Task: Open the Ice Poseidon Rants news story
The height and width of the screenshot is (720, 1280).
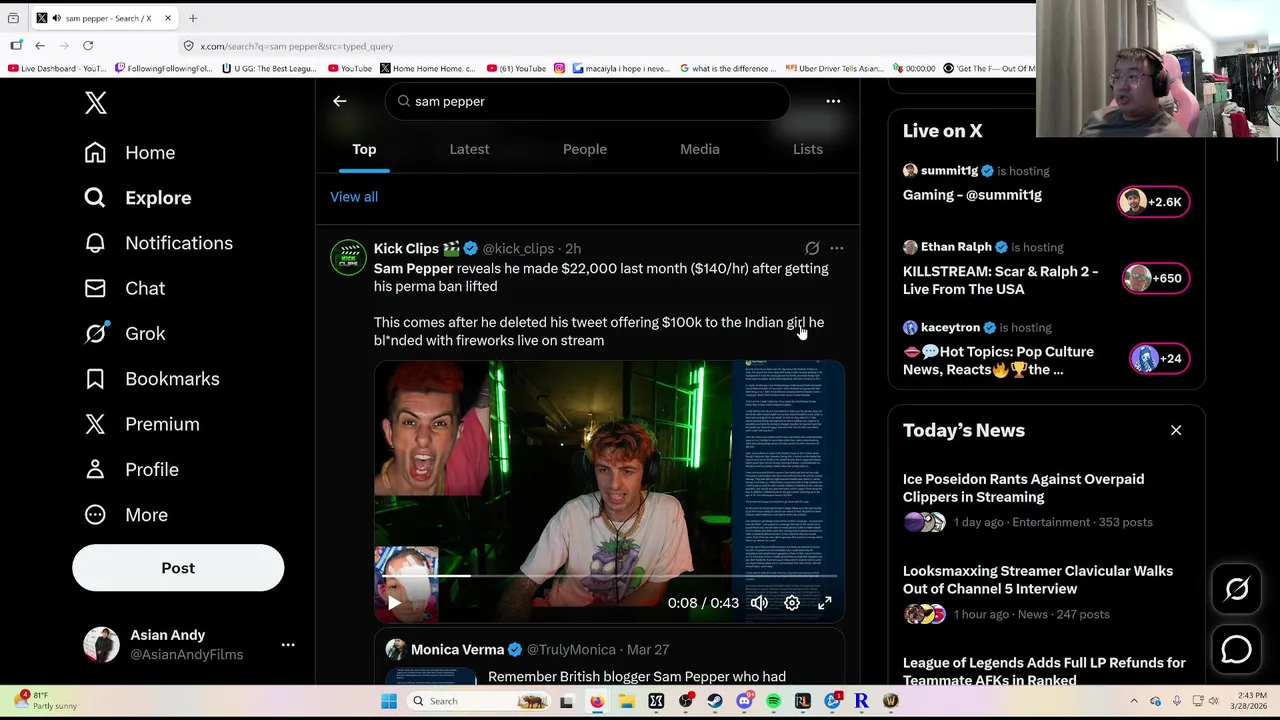Action: click(x=1024, y=488)
